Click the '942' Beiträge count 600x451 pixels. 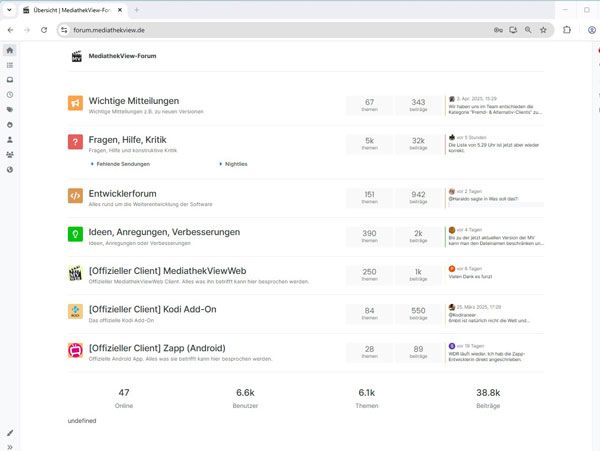418,195
